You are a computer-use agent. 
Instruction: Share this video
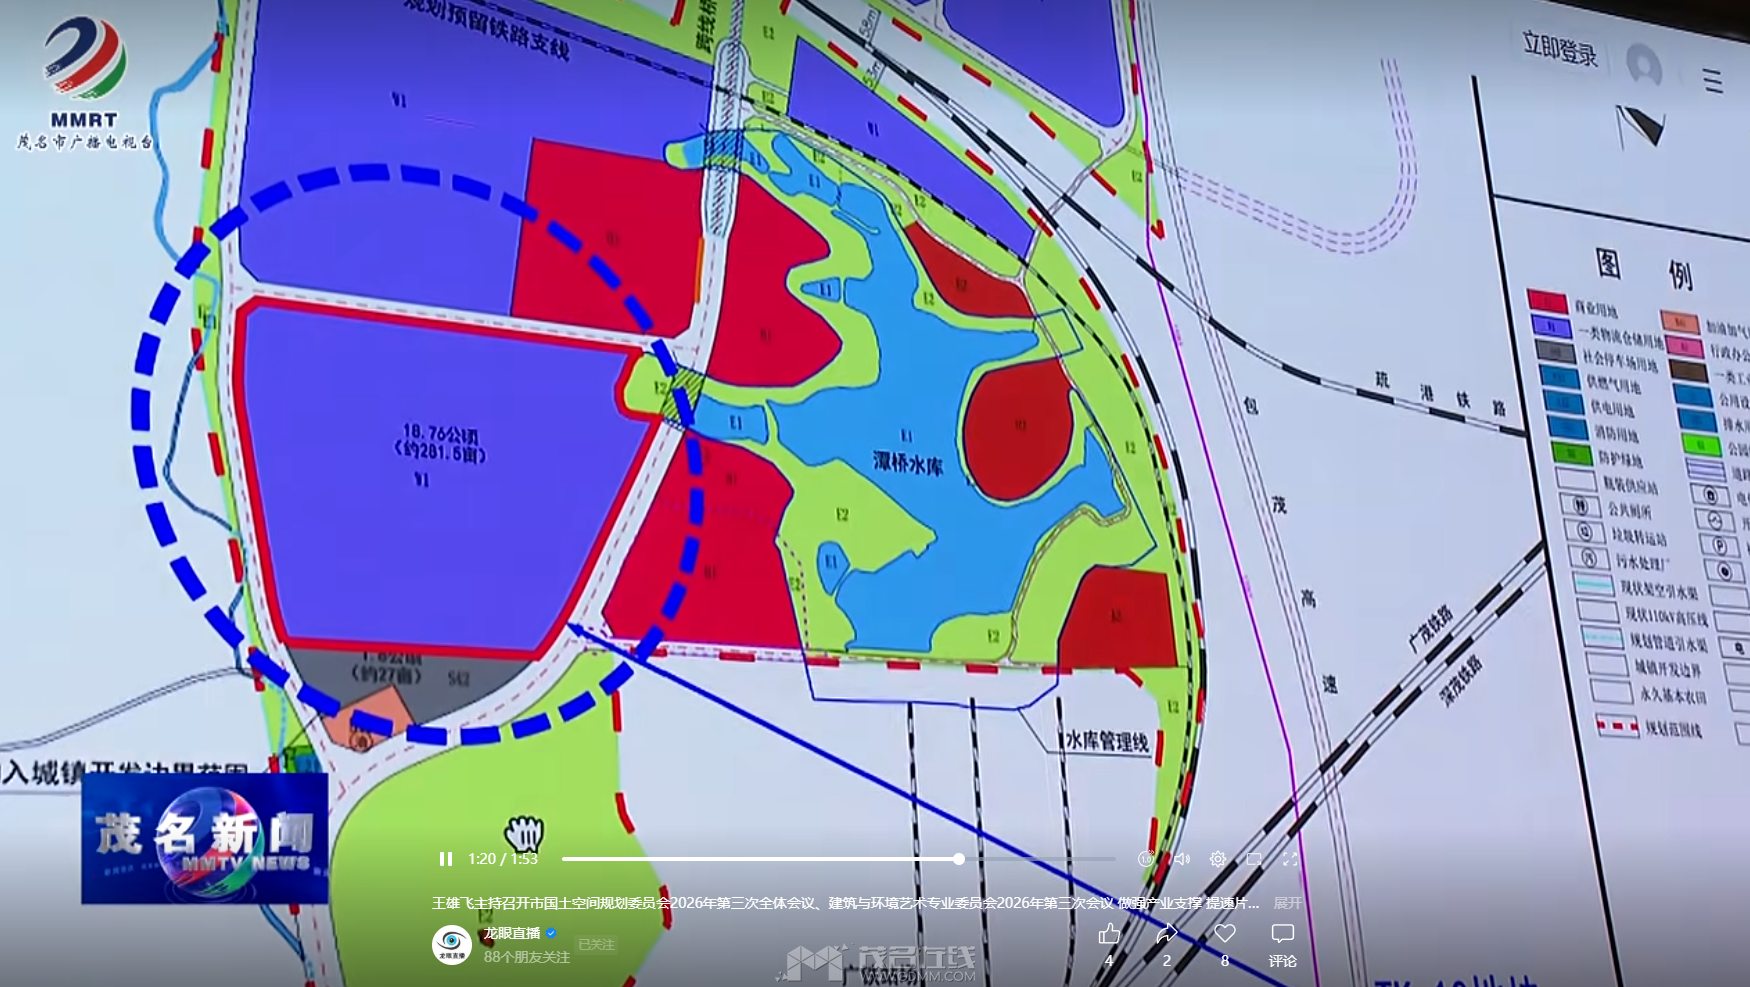(x=1167, y=934)
